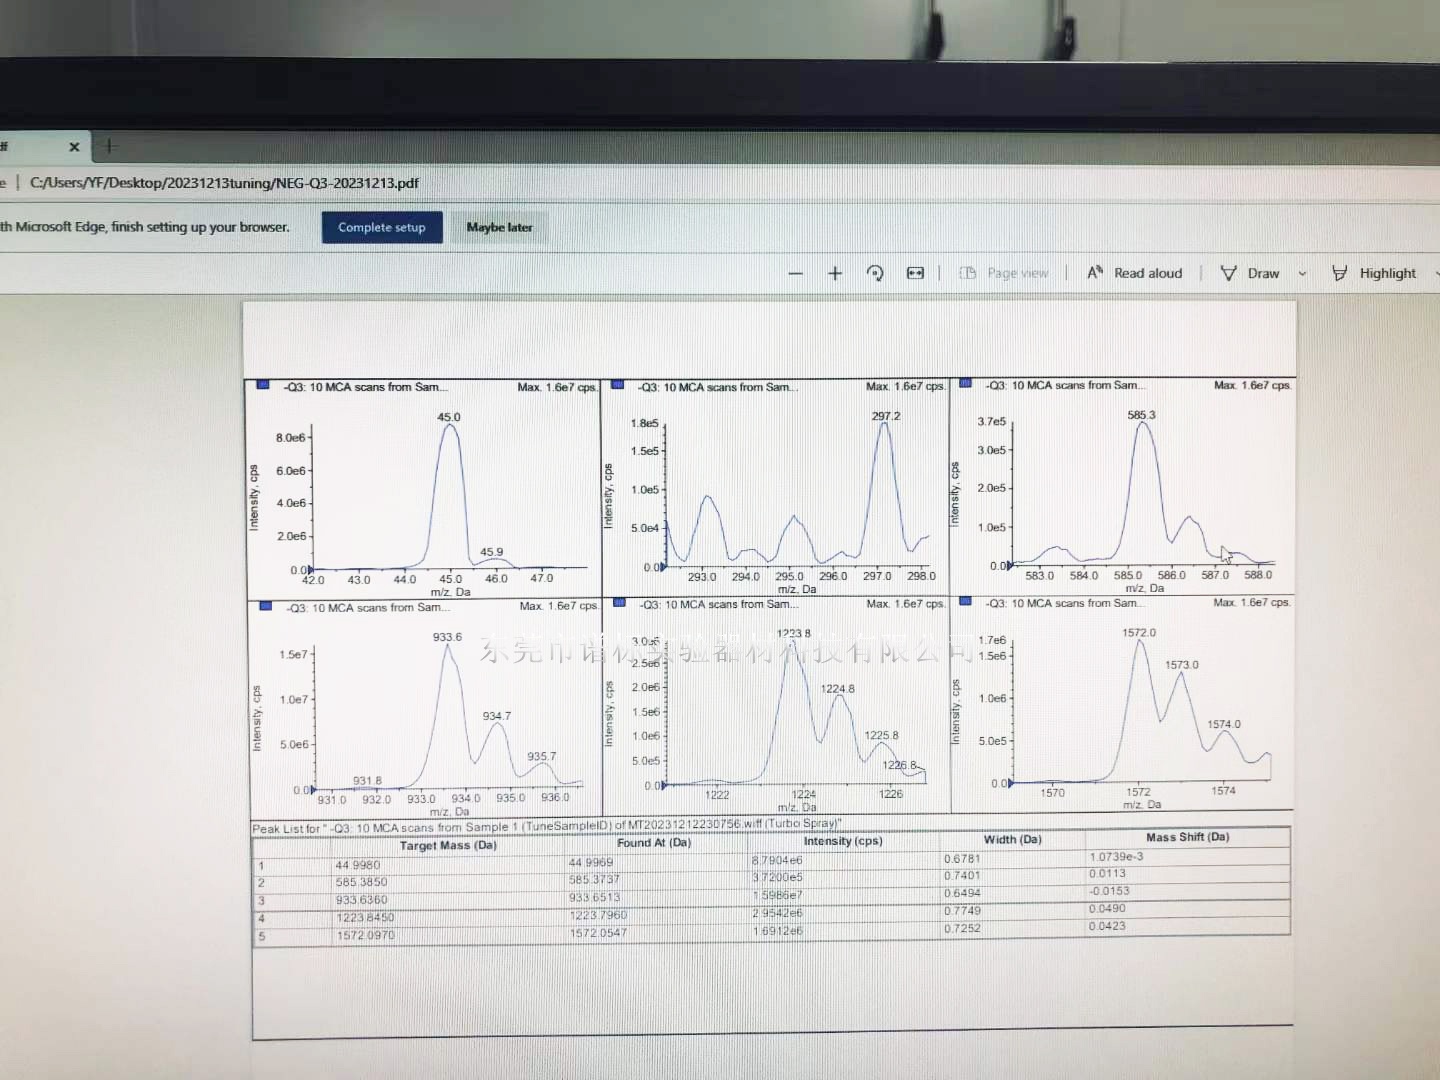Click Target Mass value 1572.0970 in table
The width and height of the screenshot is (1440, 1080).
(x=365, y=935)
